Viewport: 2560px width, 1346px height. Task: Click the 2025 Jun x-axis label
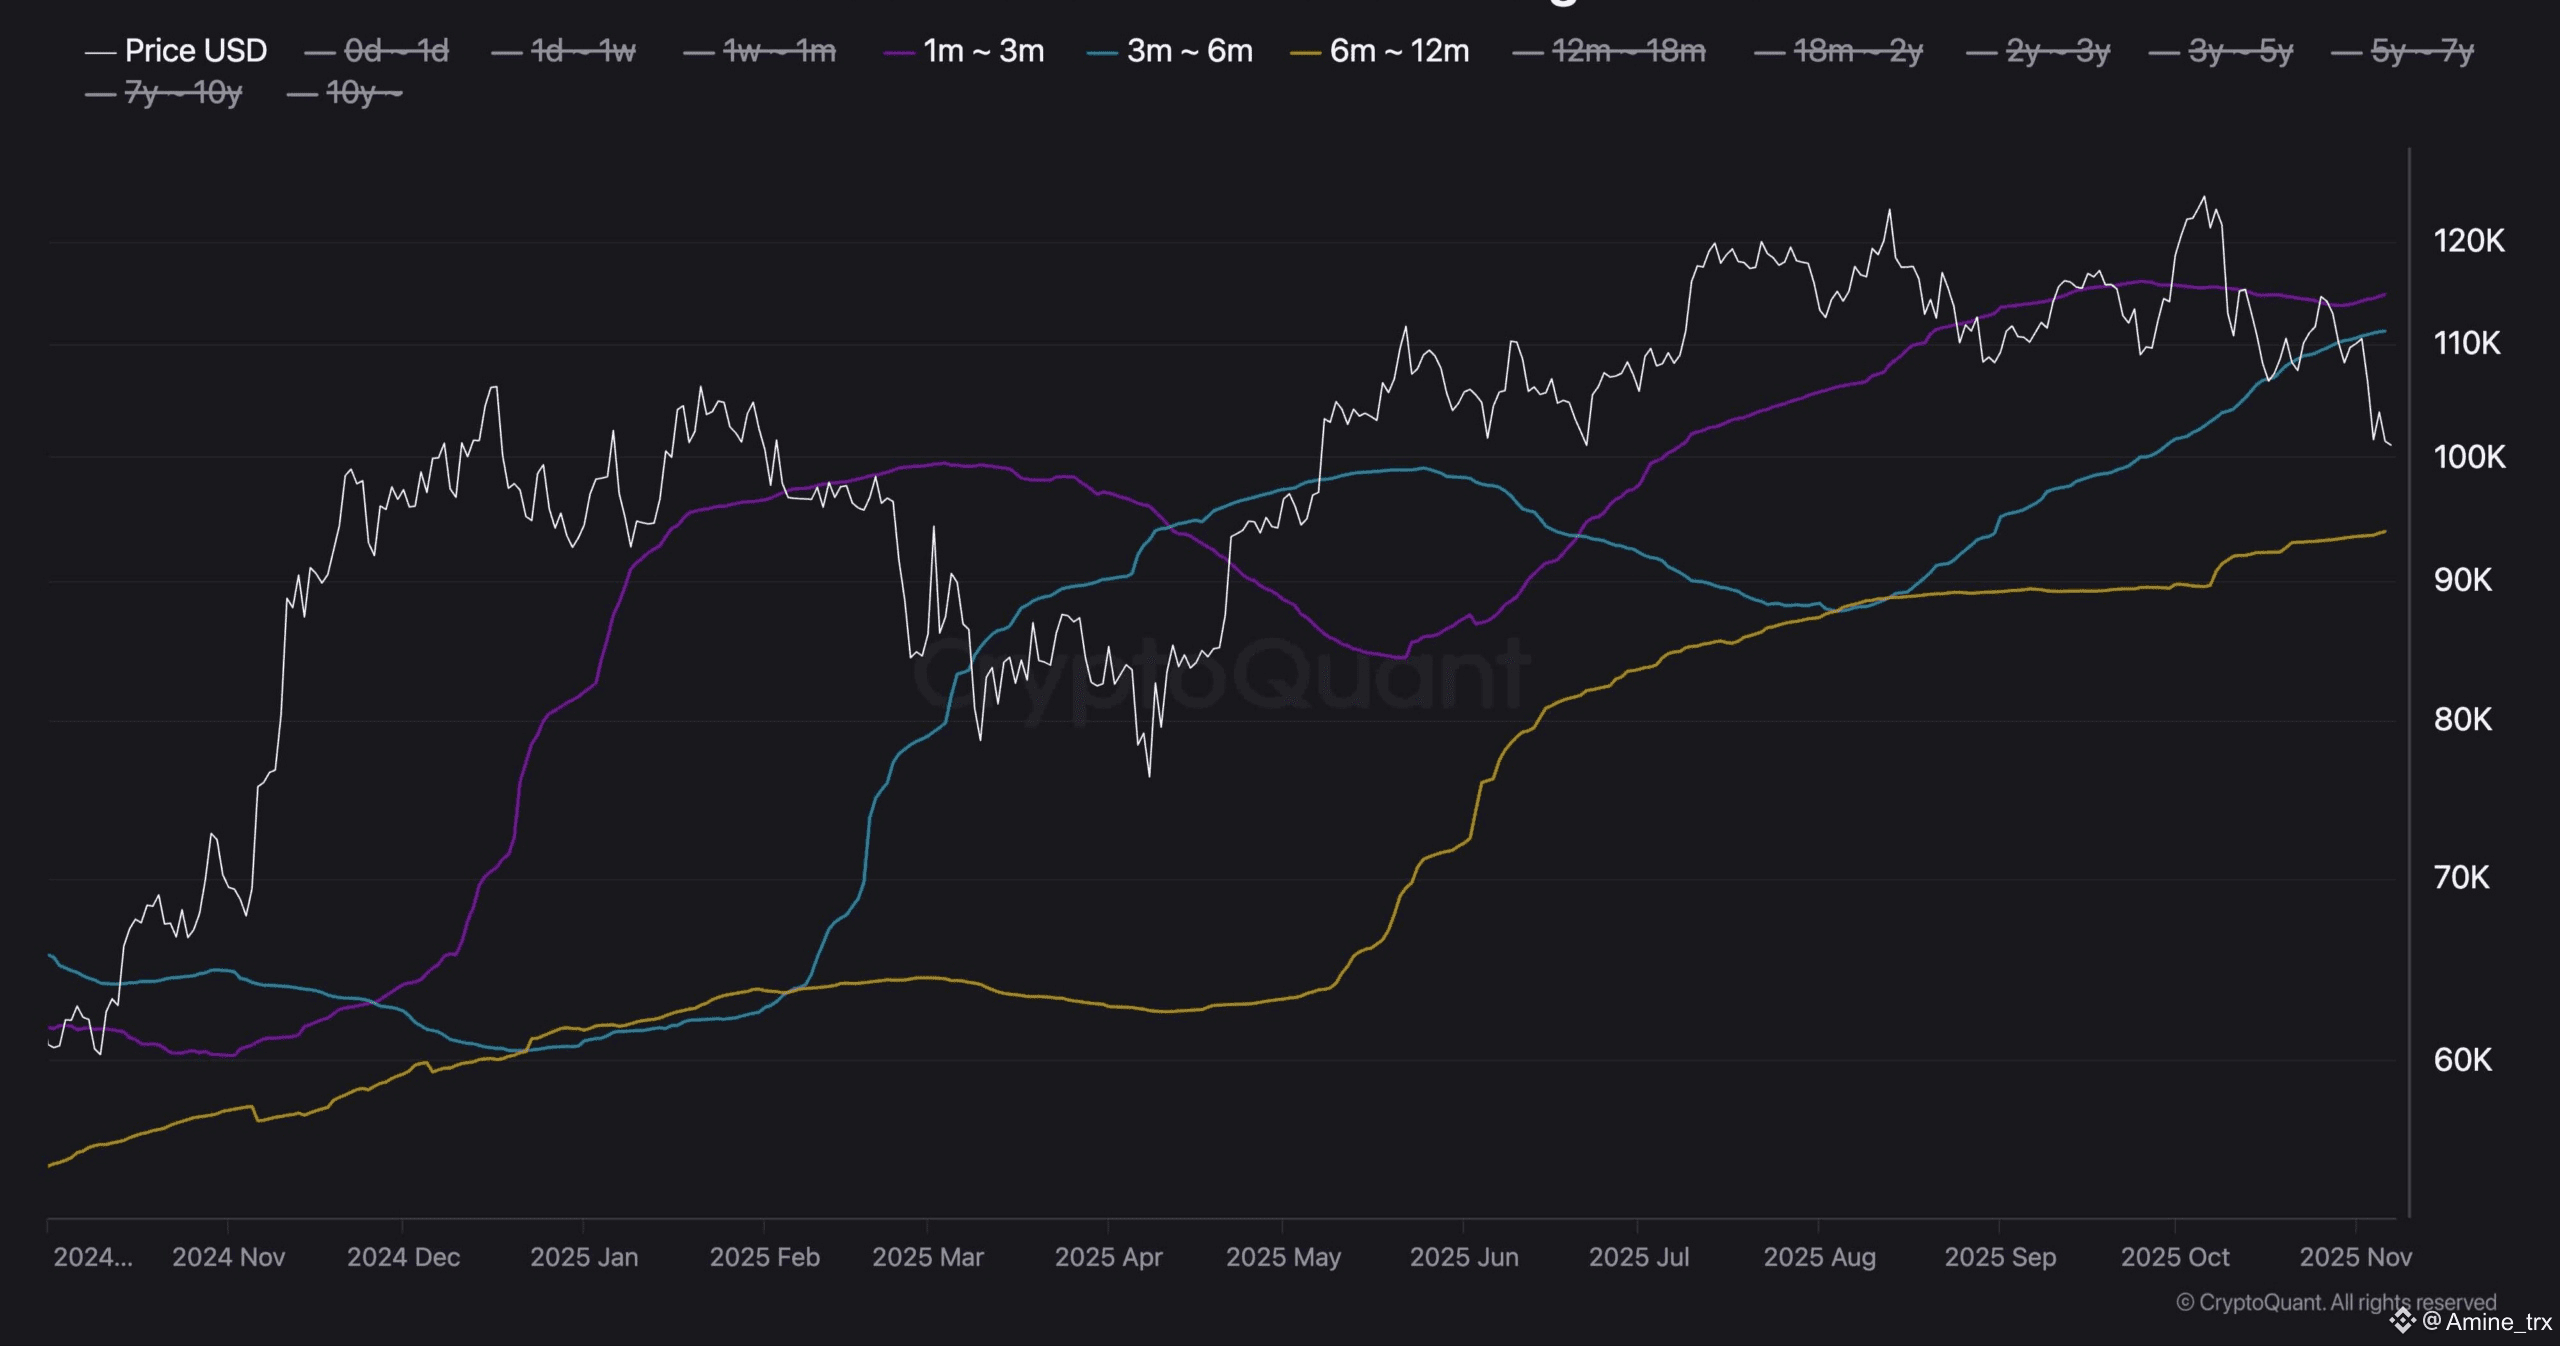[1463, 1257]
